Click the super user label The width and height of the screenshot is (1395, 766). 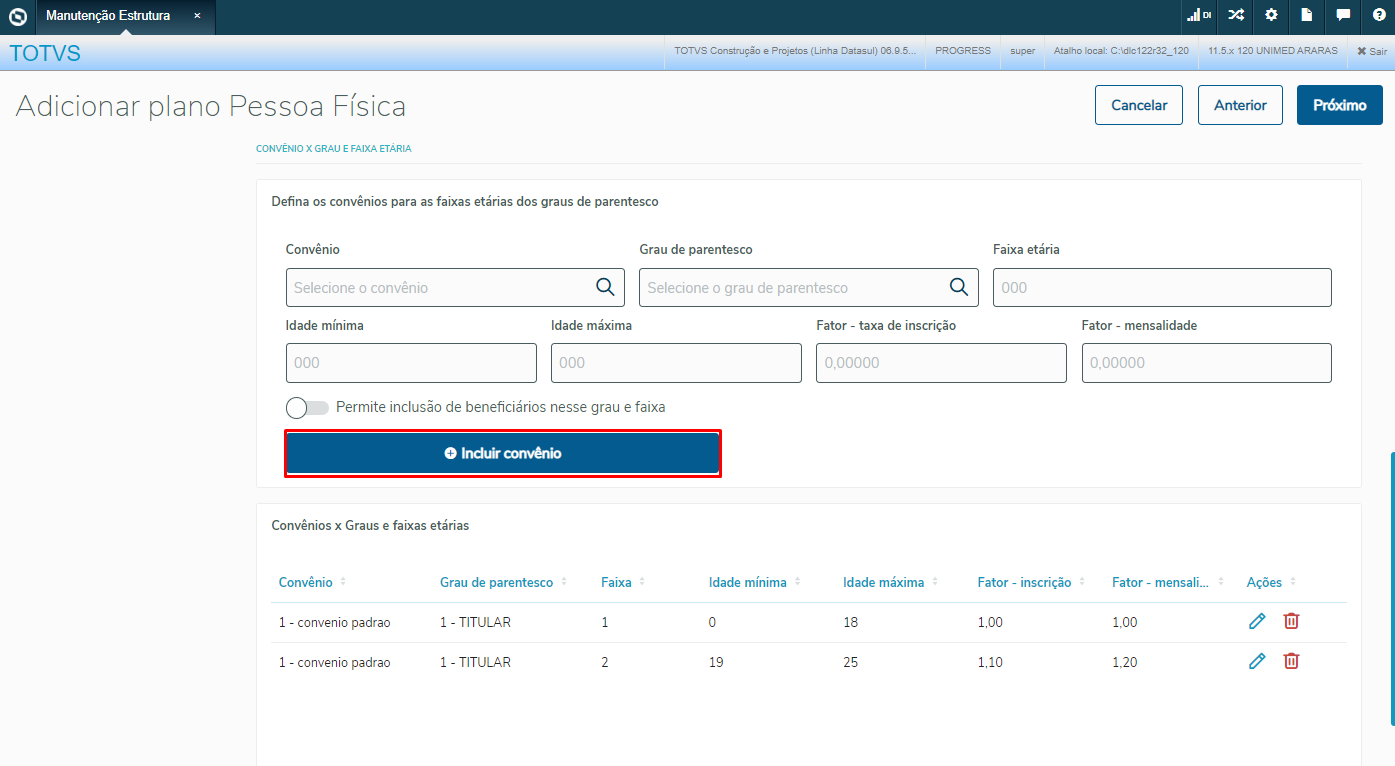point(1023,51)
